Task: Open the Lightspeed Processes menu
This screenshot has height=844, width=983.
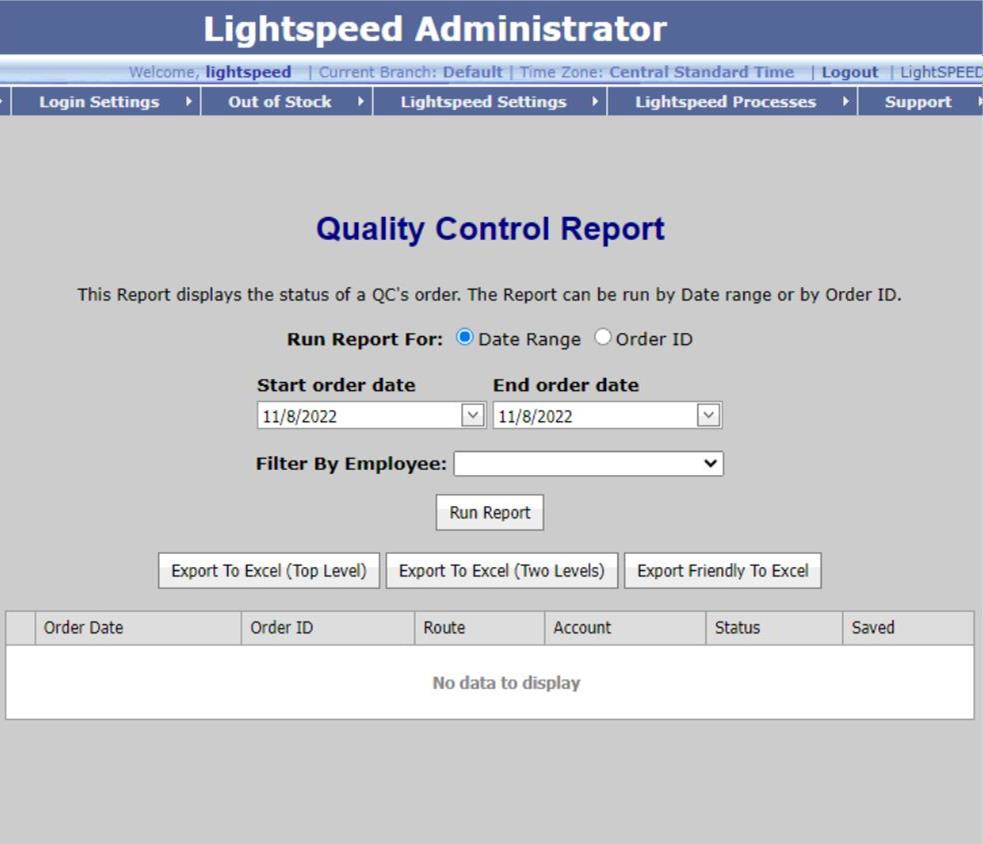Action: (732, 102)
